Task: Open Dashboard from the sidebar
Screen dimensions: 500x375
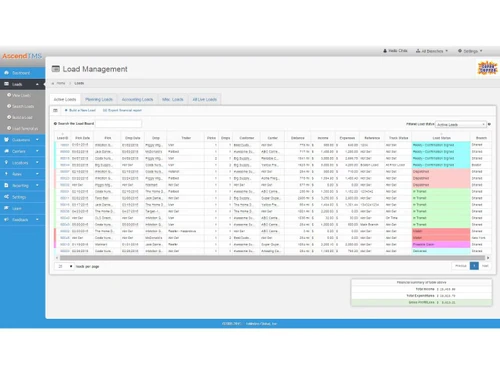Action: pyautogui.click(x=22, y=73)
